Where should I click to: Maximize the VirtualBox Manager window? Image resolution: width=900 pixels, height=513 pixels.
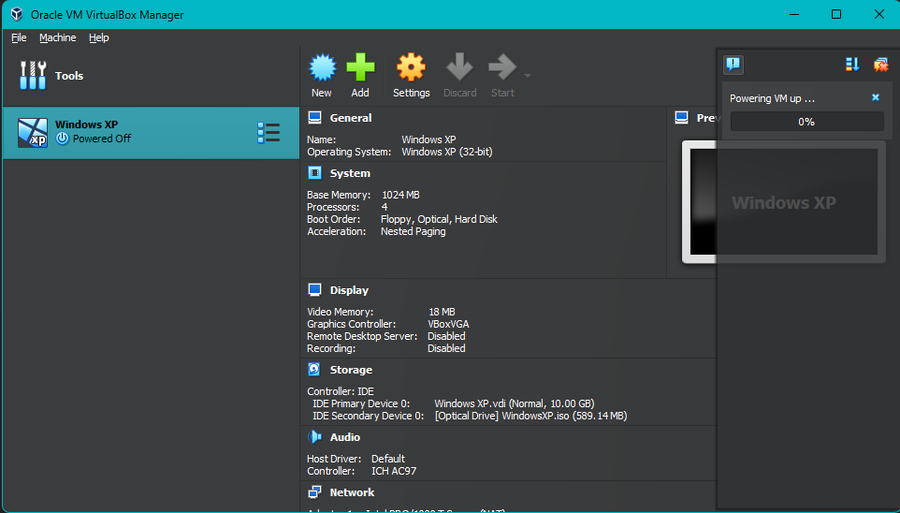coord(836,14)
